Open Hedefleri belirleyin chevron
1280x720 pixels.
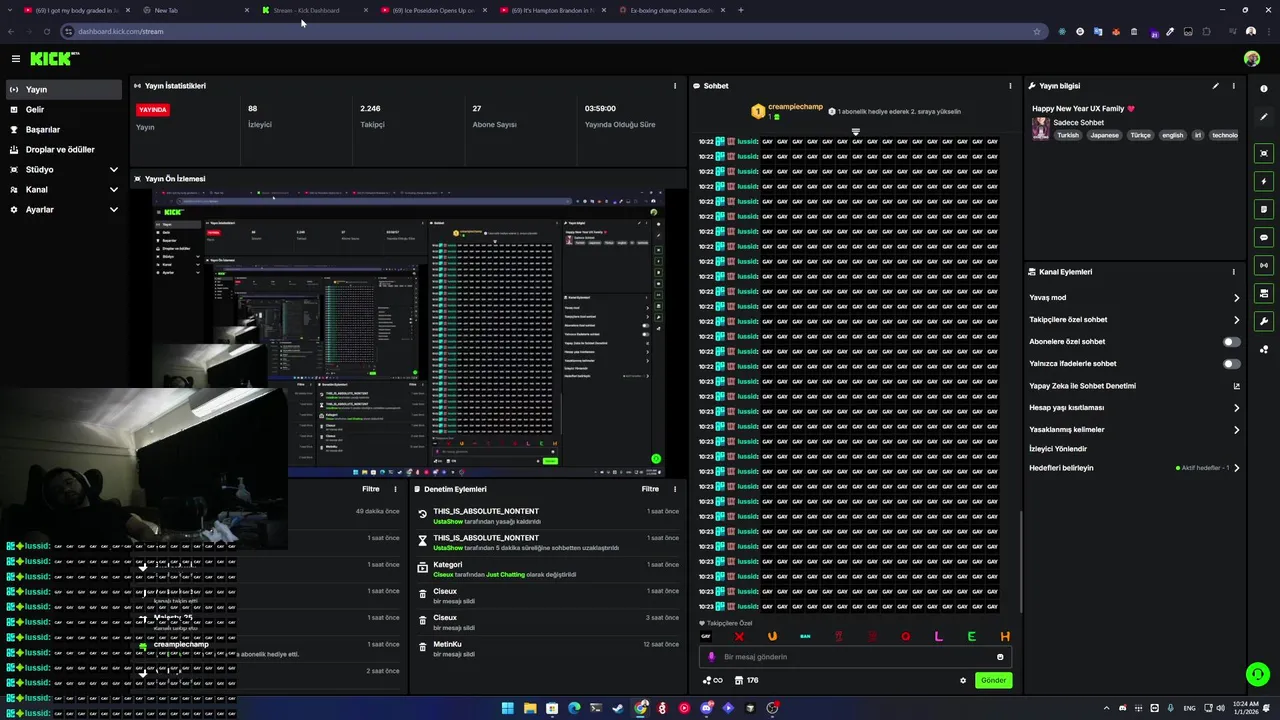tap(1236, 468)
